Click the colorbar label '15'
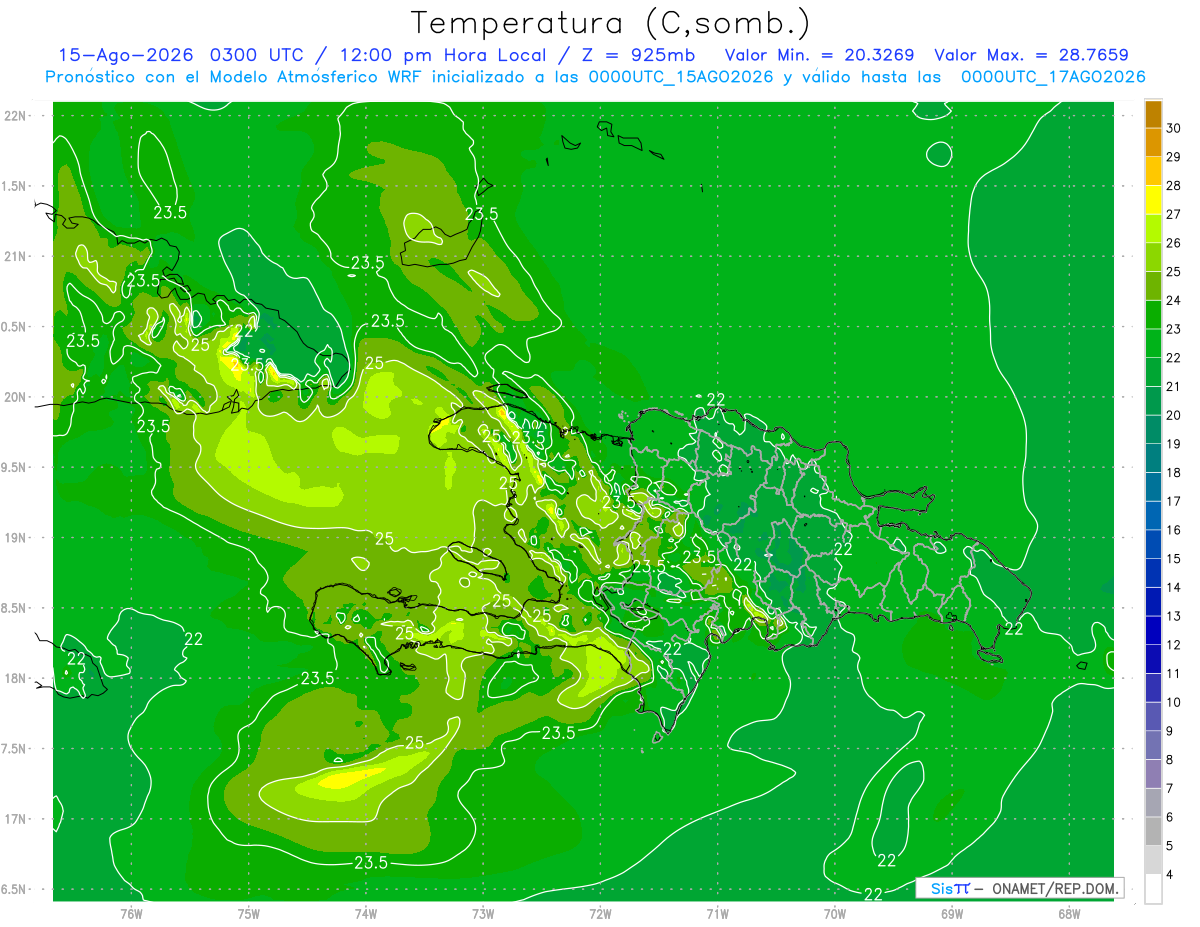This screenshot has width=1200, height=927. [1174, 558]
